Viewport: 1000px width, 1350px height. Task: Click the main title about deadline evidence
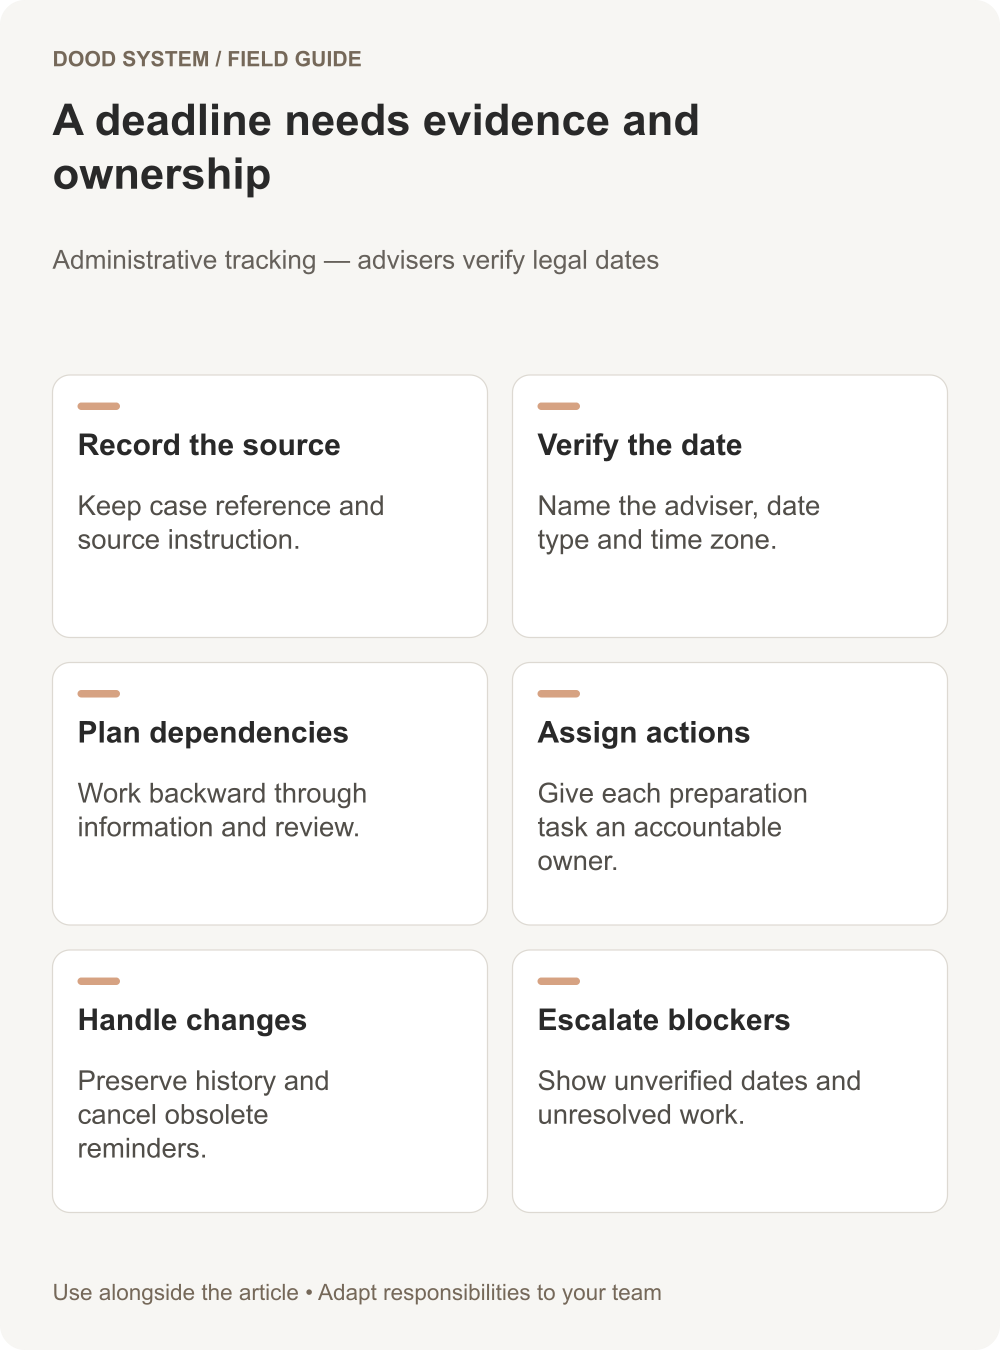[x=376, y=147]
